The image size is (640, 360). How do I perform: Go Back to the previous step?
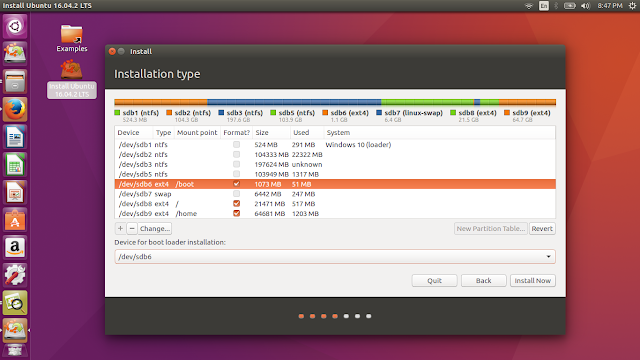point(484,280)
